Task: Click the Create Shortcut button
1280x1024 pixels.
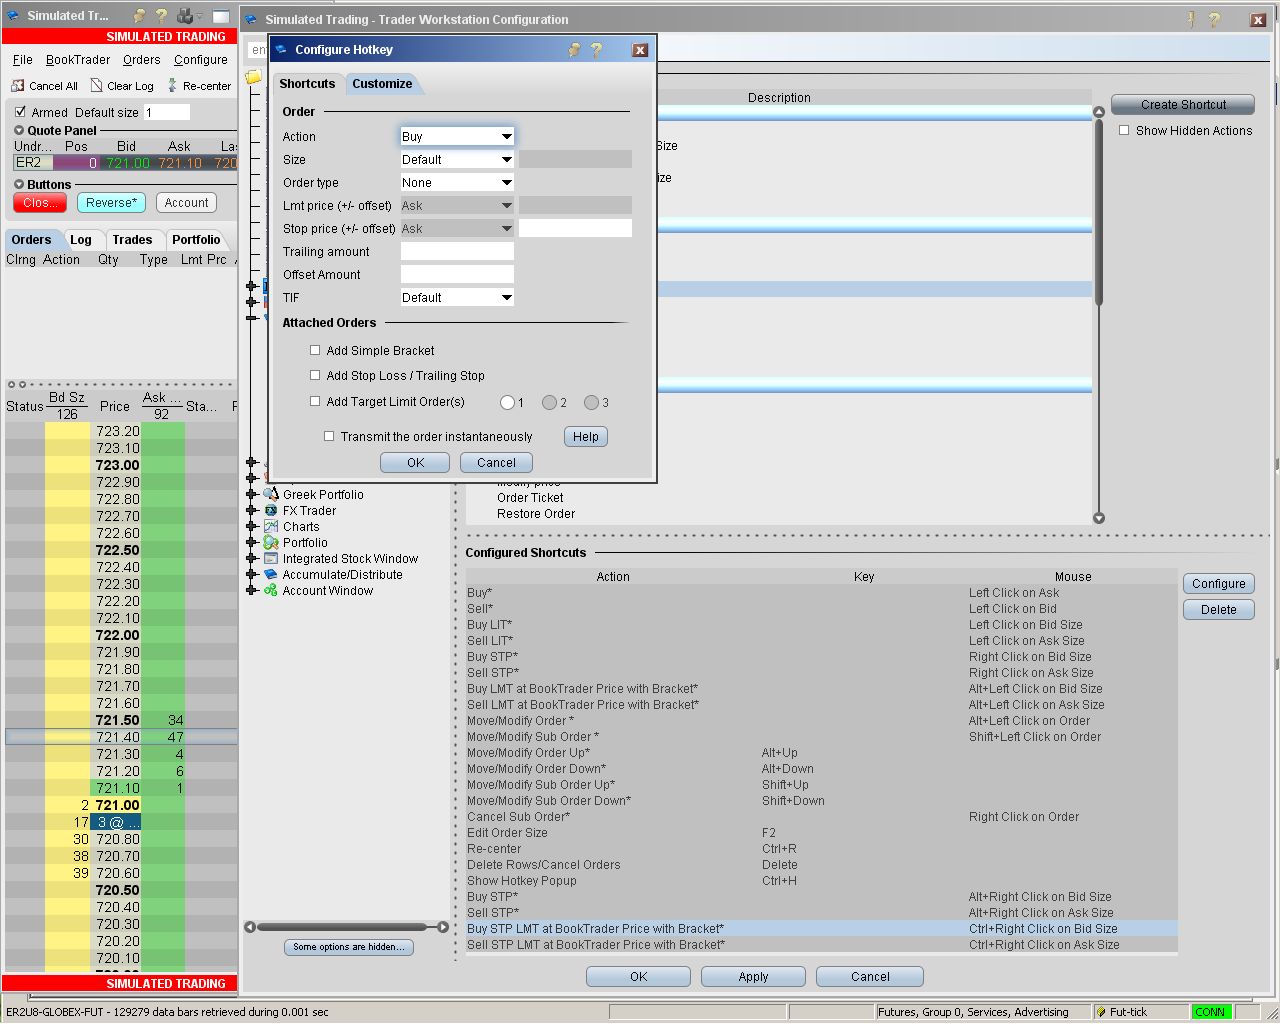Action: point(1183,105)
